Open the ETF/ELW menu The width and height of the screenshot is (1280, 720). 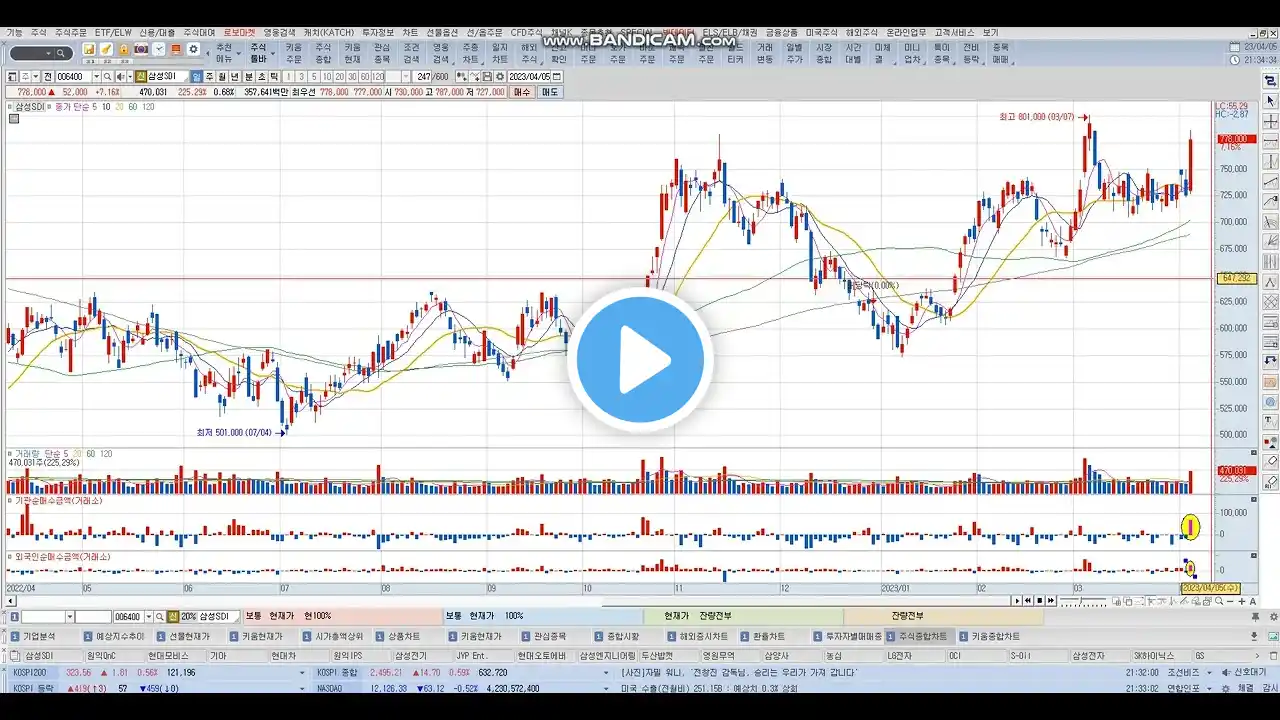[x=113, y=33]
